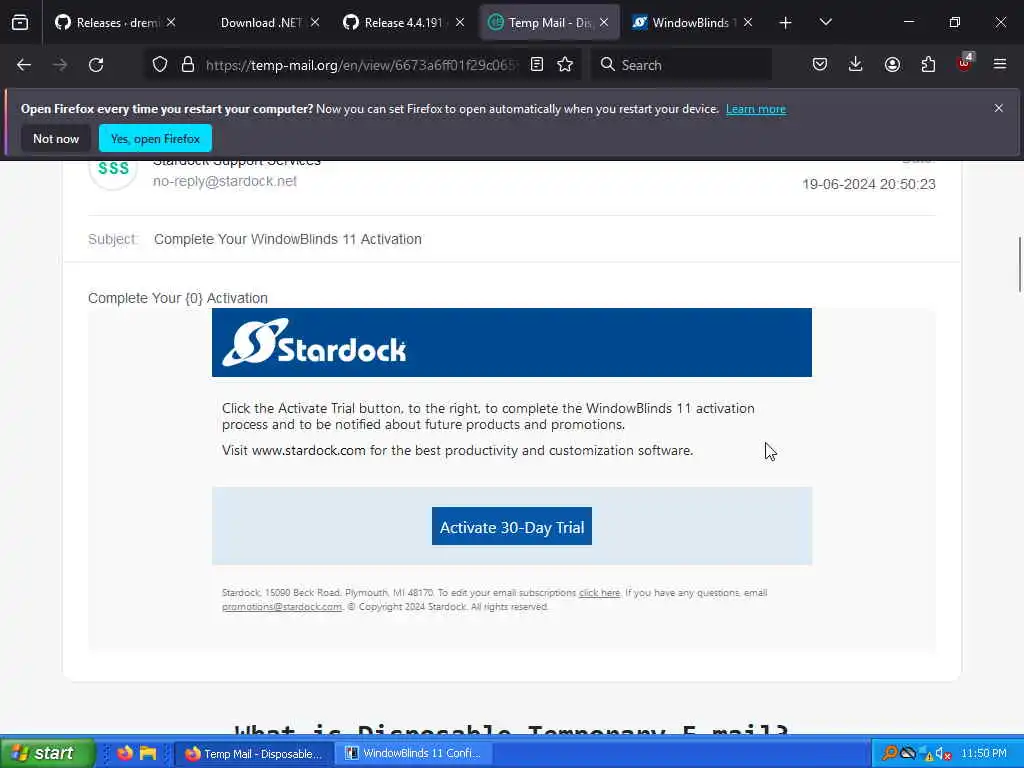Click Activate 30-Day Trial button
The image size is (1024, 768).
click(512, 526)
